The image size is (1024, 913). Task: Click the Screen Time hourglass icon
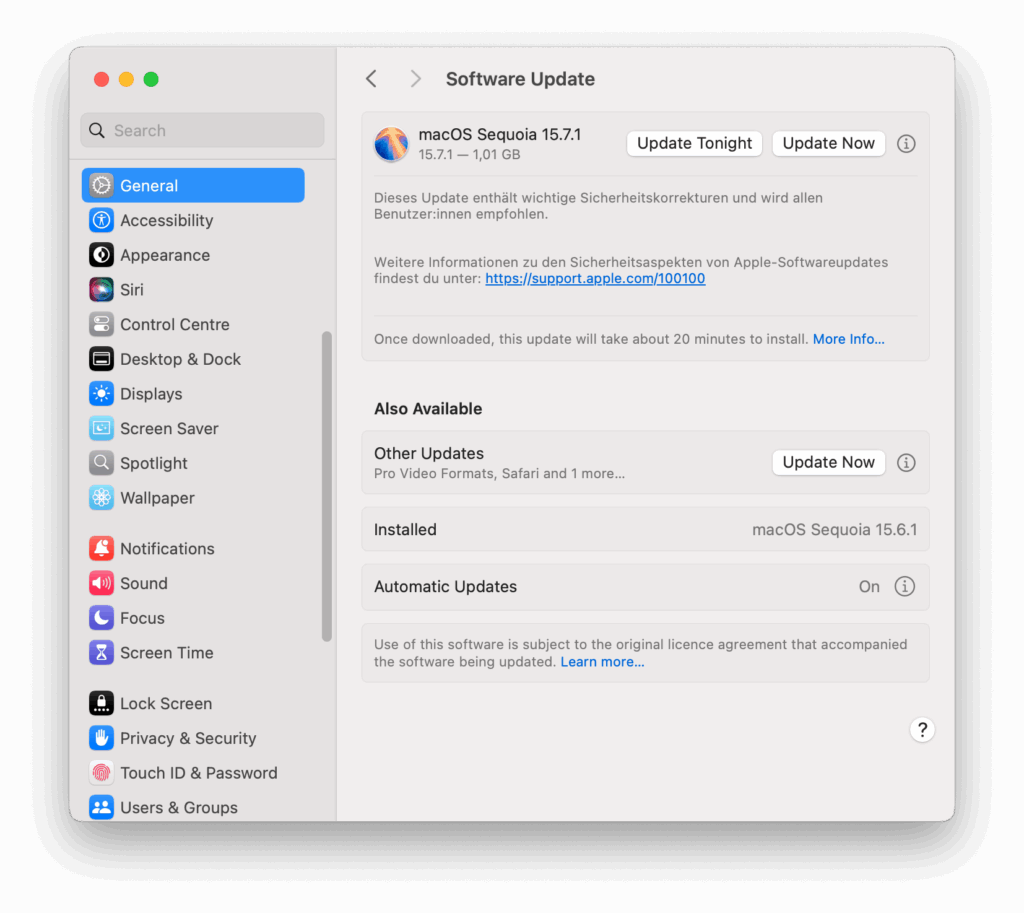tap(101, 652)
